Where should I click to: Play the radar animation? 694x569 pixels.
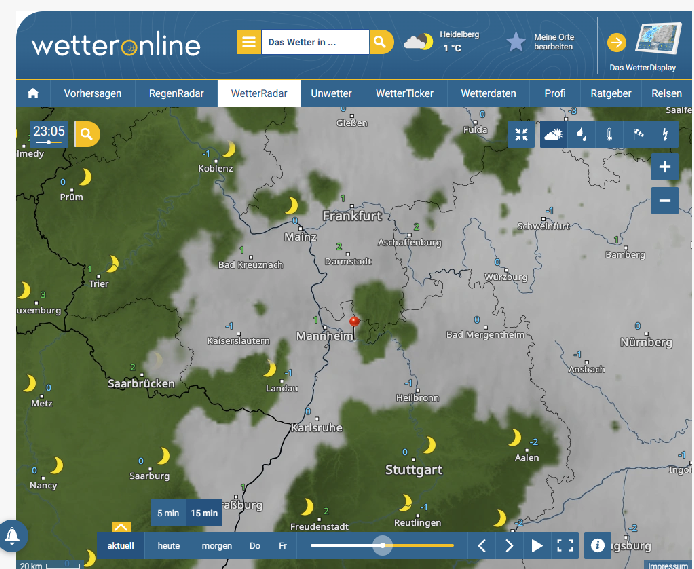click(x=537, y=546)
